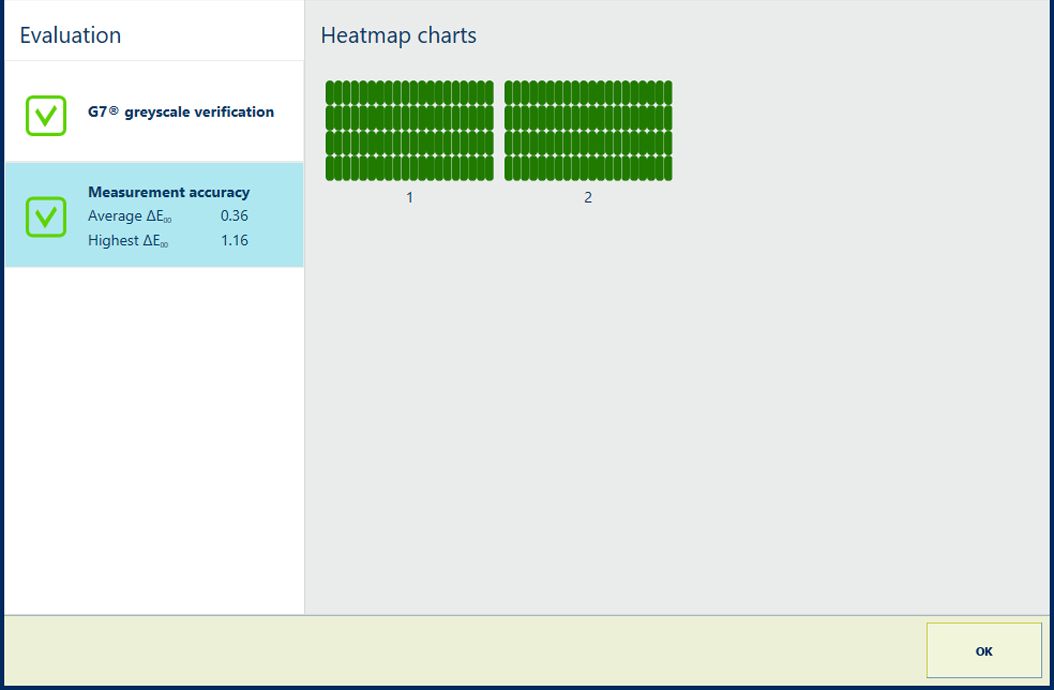Screen dimensions: 1054x690
Task: Click the Heatmap charts heading
Action: [x=398, y=36]
